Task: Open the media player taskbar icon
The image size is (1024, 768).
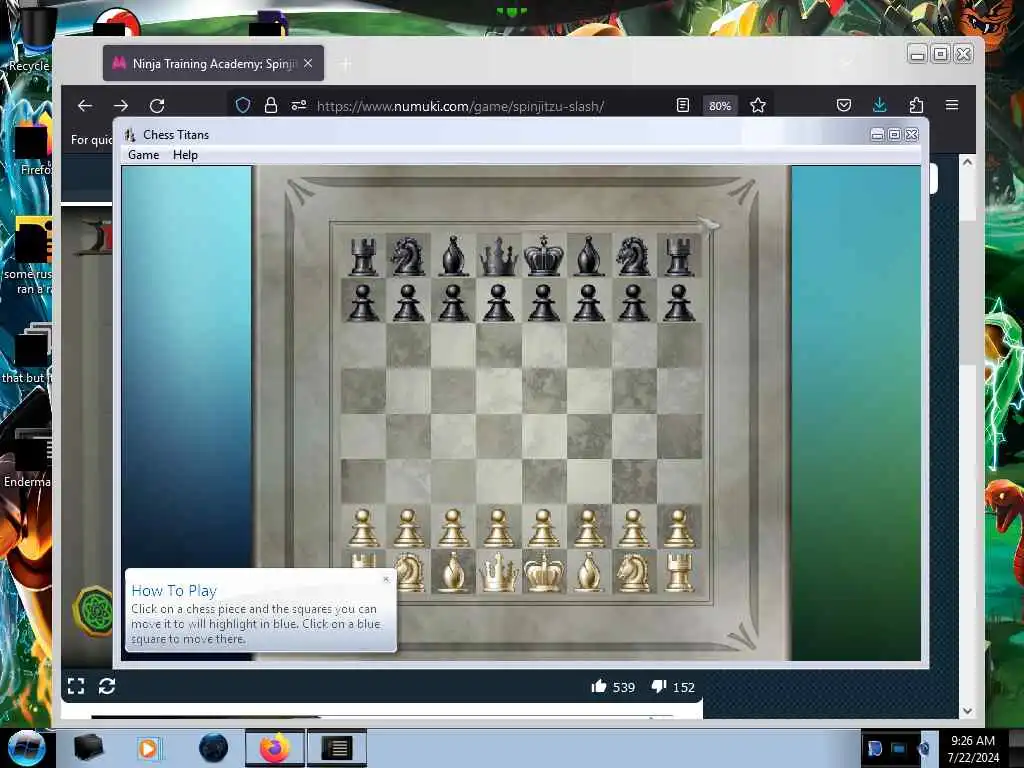Action: pyautogui.click(x=148, y=748)
